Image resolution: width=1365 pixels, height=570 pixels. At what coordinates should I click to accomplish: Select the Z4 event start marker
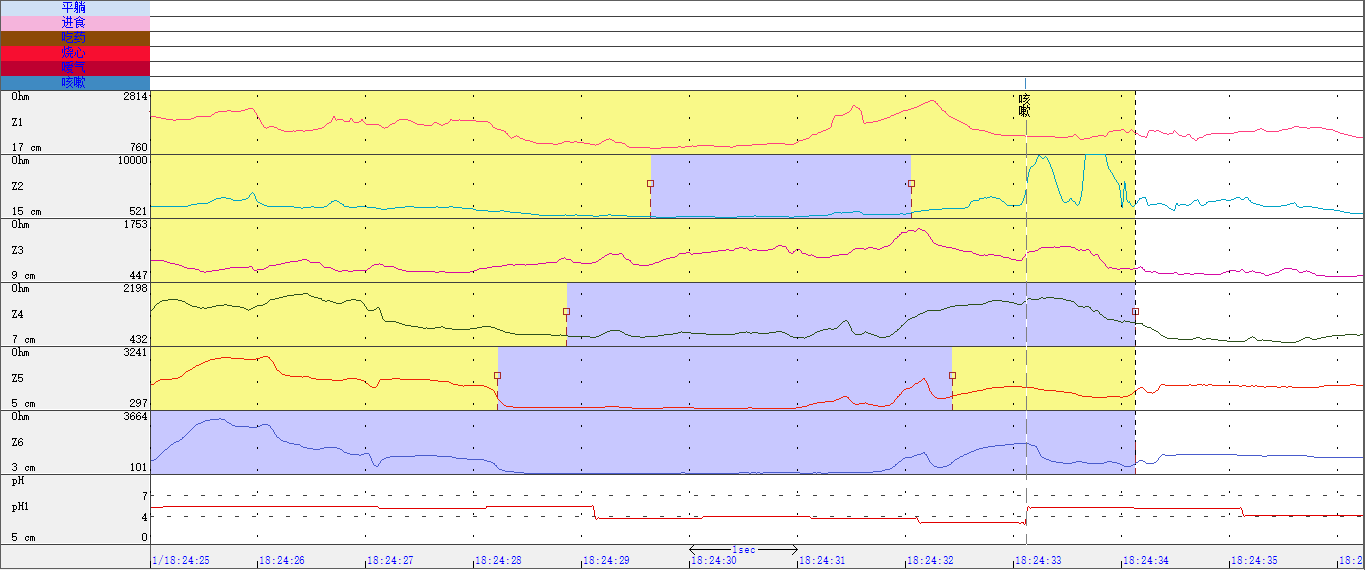(x=566, y=312)
